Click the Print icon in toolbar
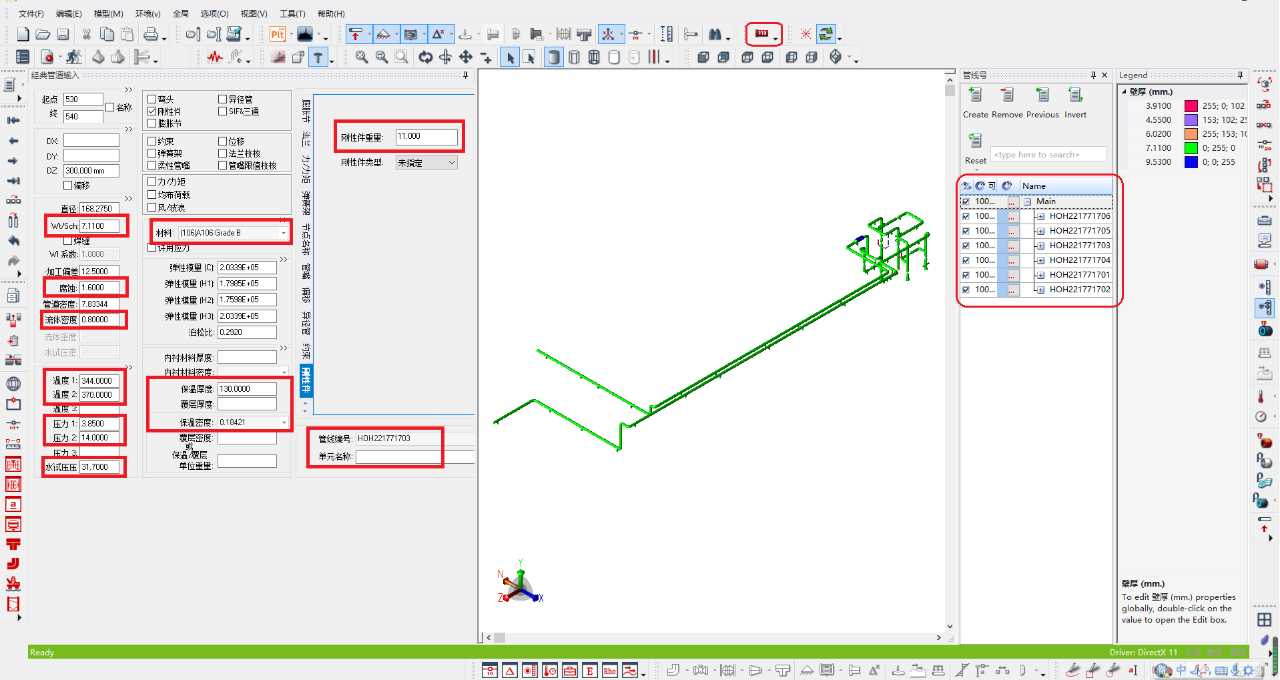This screenshot has width=1280, height=680. pos(149,34)
